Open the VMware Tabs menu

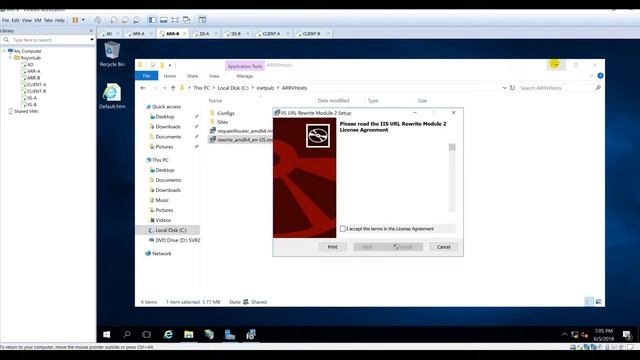coord(48,20)
